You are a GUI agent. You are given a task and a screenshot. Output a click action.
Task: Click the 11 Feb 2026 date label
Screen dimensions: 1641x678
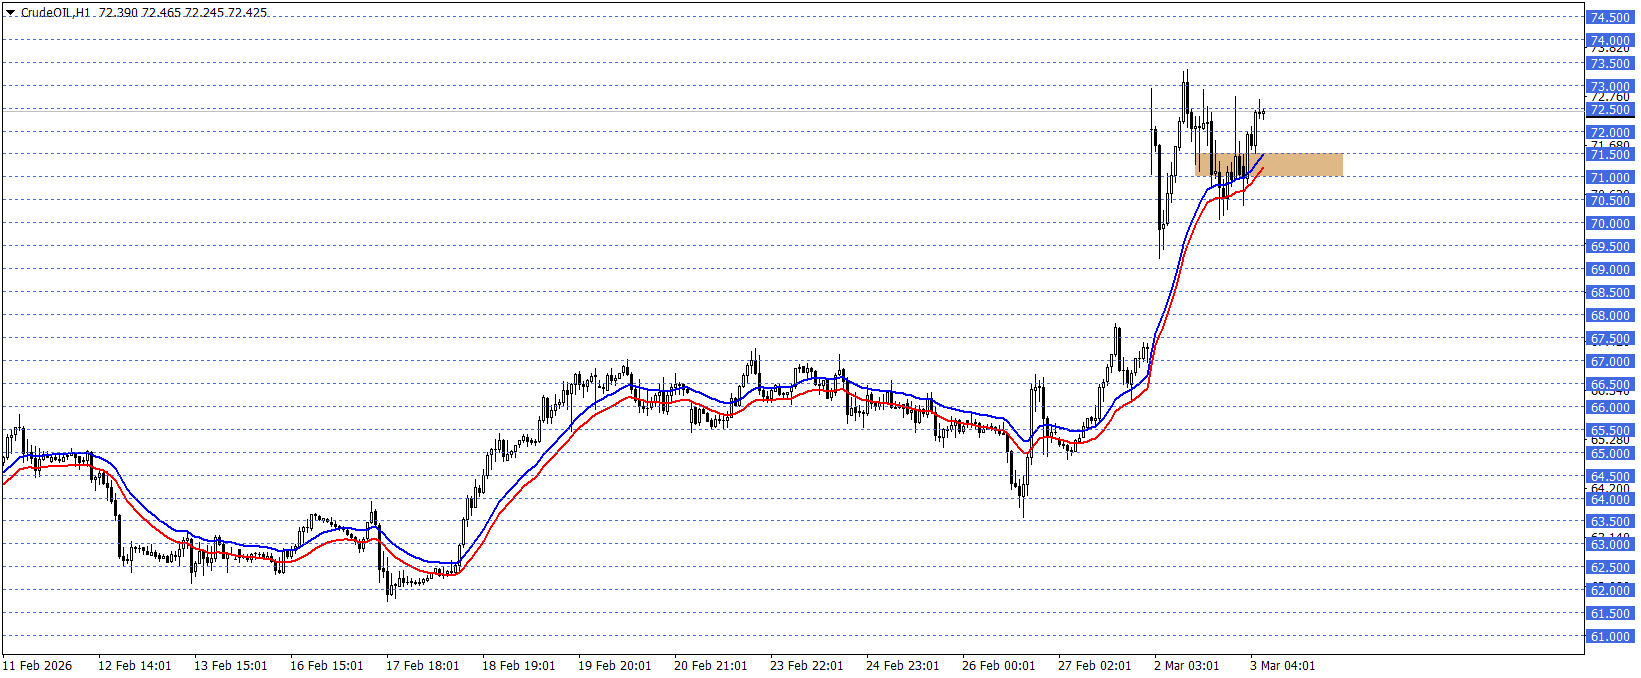click(x=38, y=666)
